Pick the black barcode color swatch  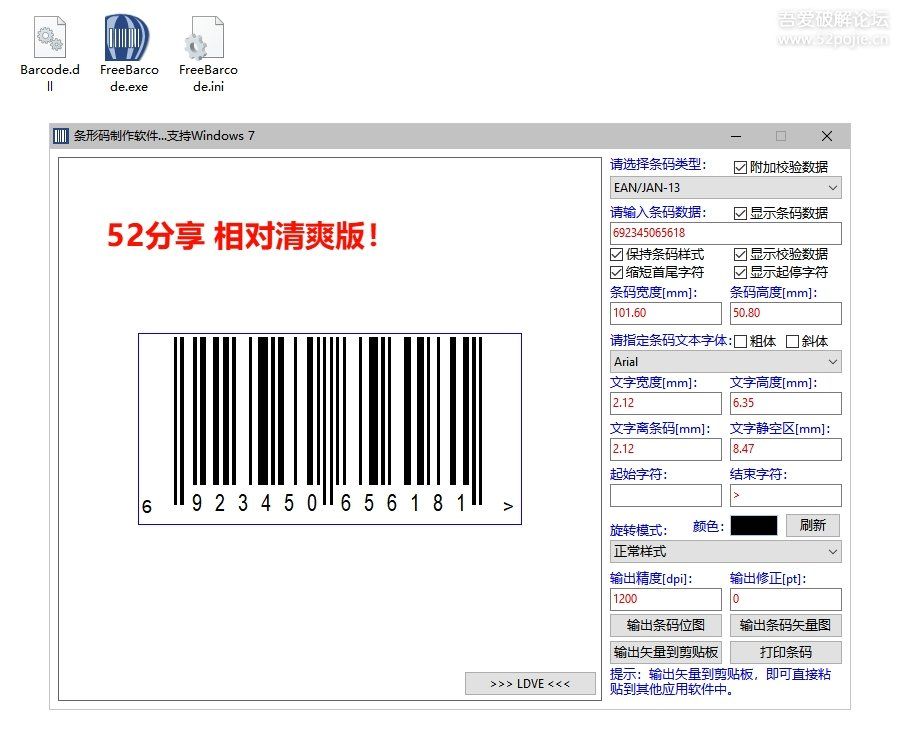click(x=754, y=526)
